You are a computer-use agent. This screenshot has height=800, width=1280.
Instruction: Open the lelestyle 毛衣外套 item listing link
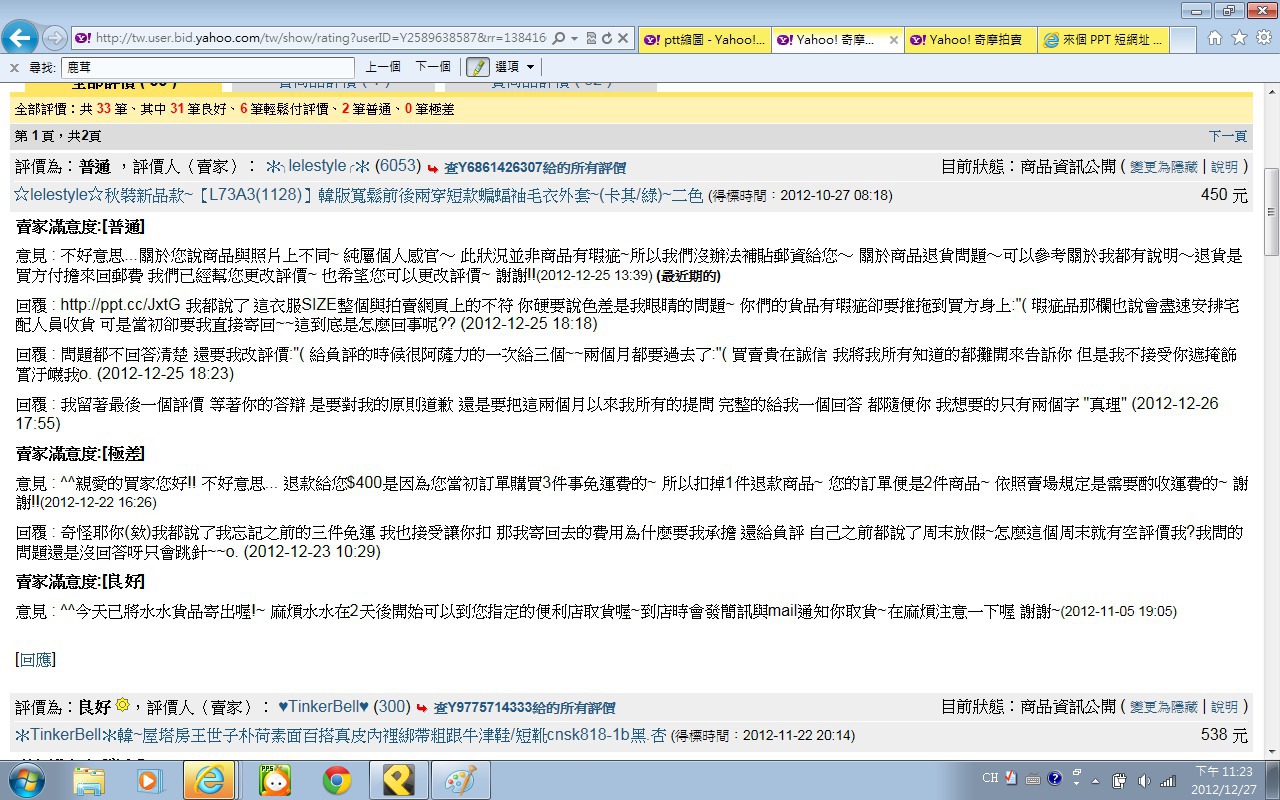pos(358,195)
